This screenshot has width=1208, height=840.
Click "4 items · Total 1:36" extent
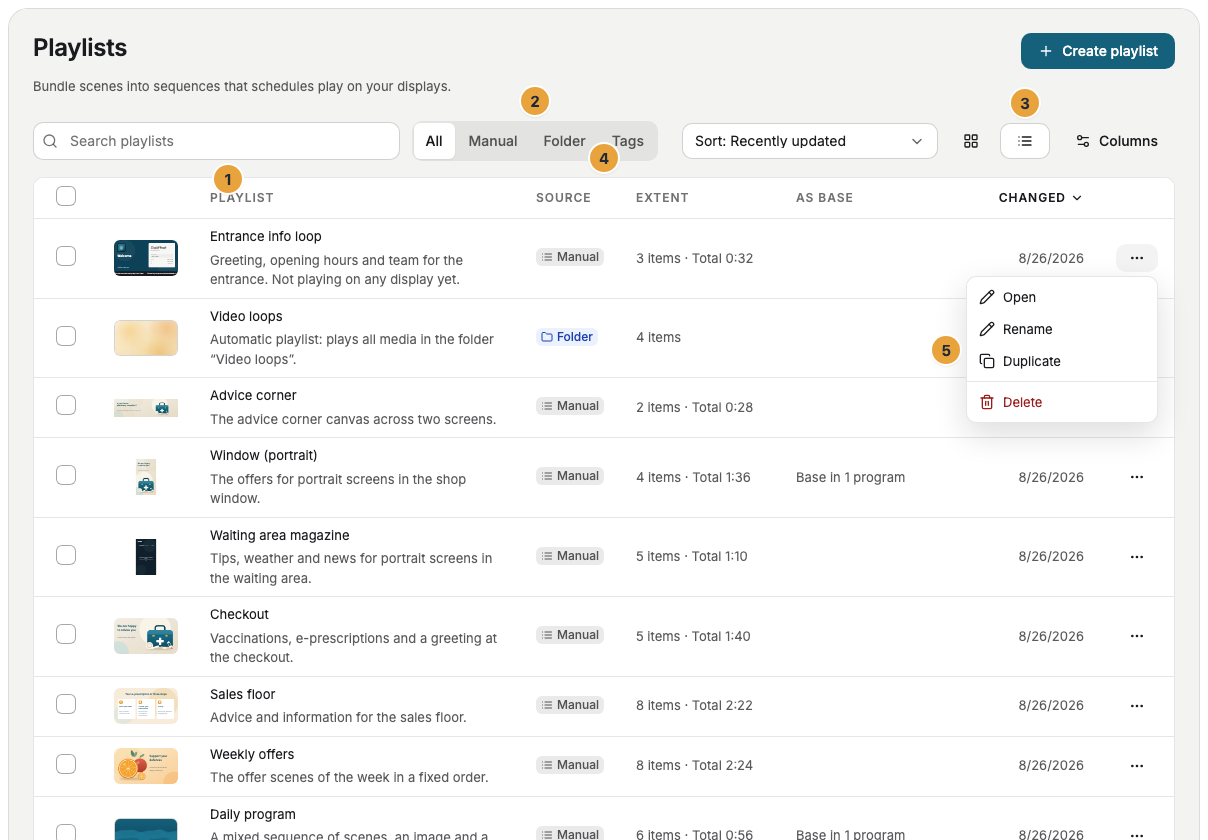[x=693, y=478]
